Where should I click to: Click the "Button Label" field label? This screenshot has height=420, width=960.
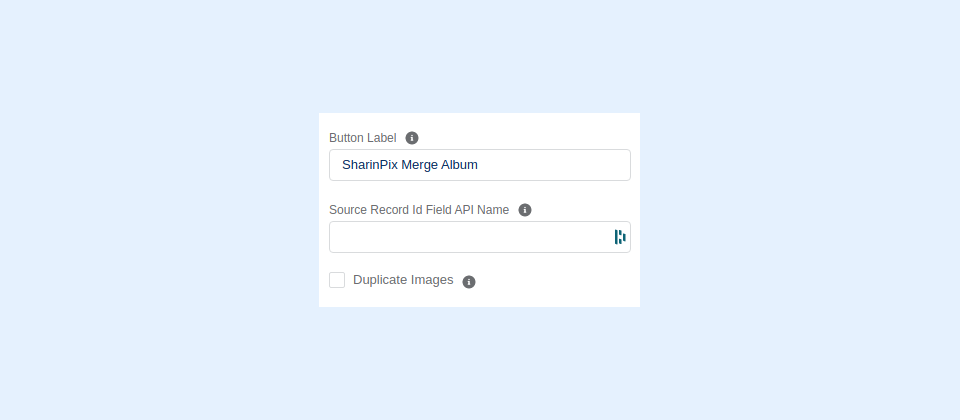363,138
